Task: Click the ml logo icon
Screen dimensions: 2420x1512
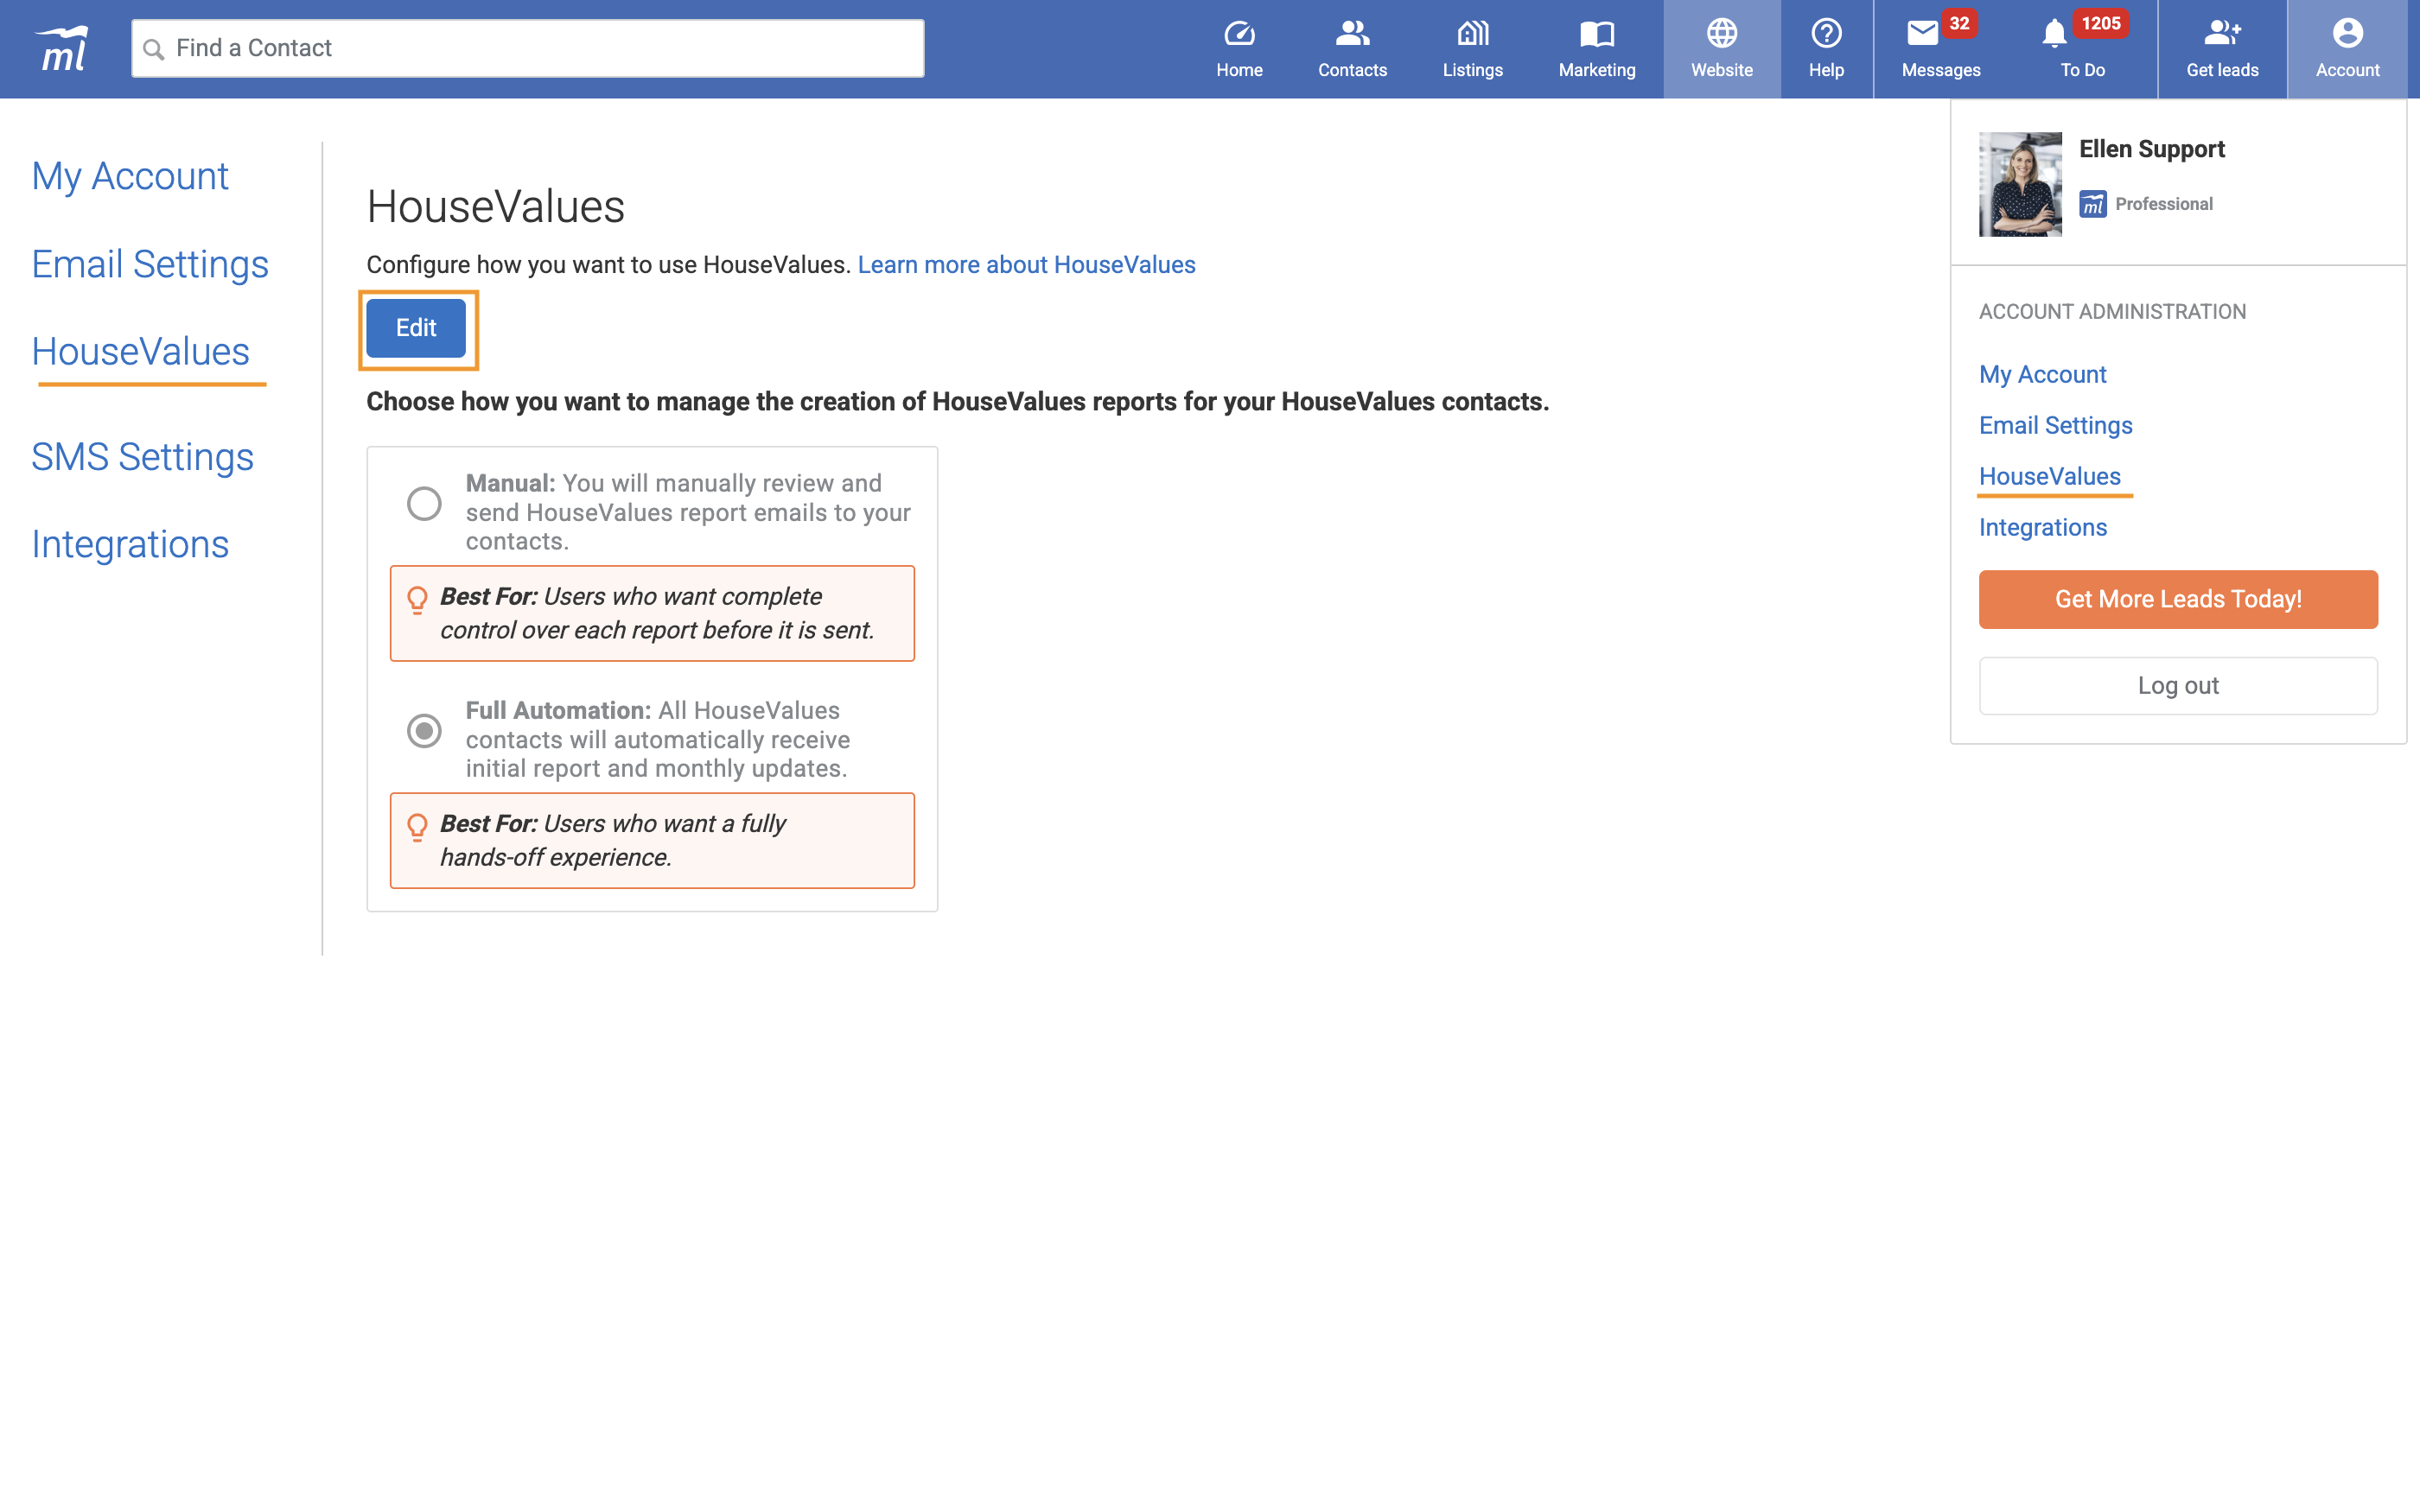Action: pyautogui.click(x=62, y=48)
